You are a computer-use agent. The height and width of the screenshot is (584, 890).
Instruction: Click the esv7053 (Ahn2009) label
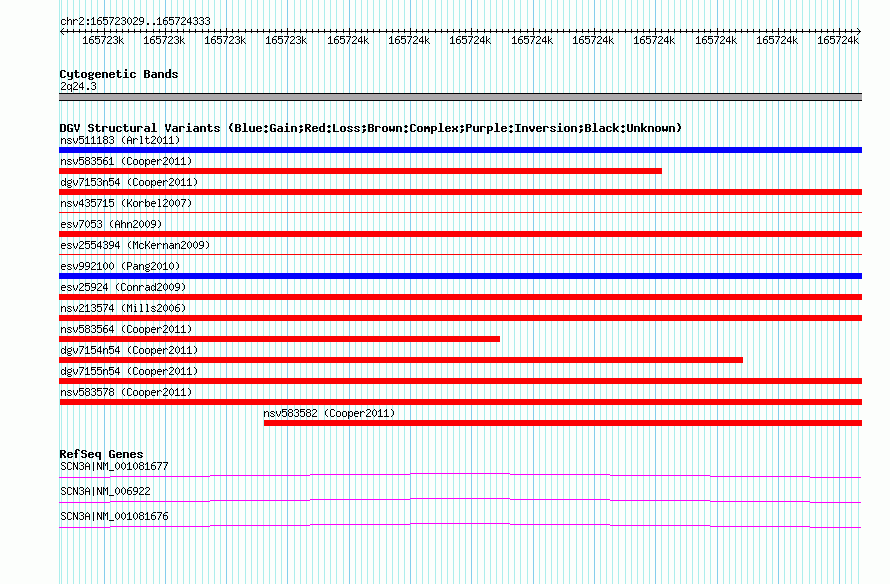click(x=111, y=224)
